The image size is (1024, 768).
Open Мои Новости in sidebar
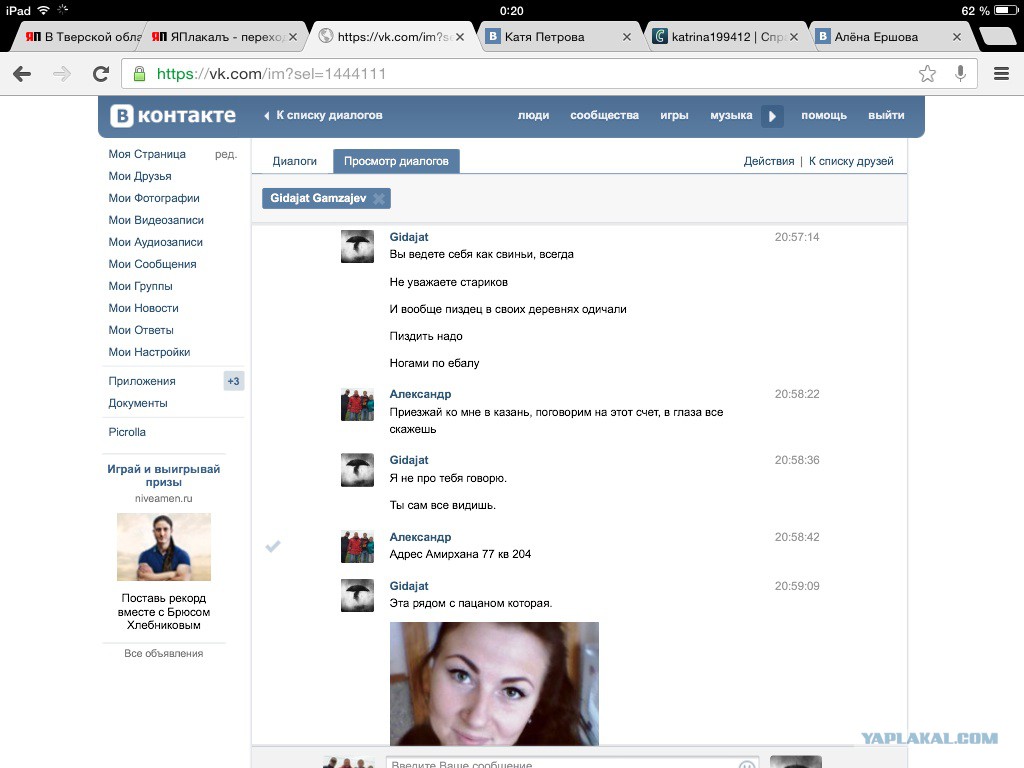(143, 308)
